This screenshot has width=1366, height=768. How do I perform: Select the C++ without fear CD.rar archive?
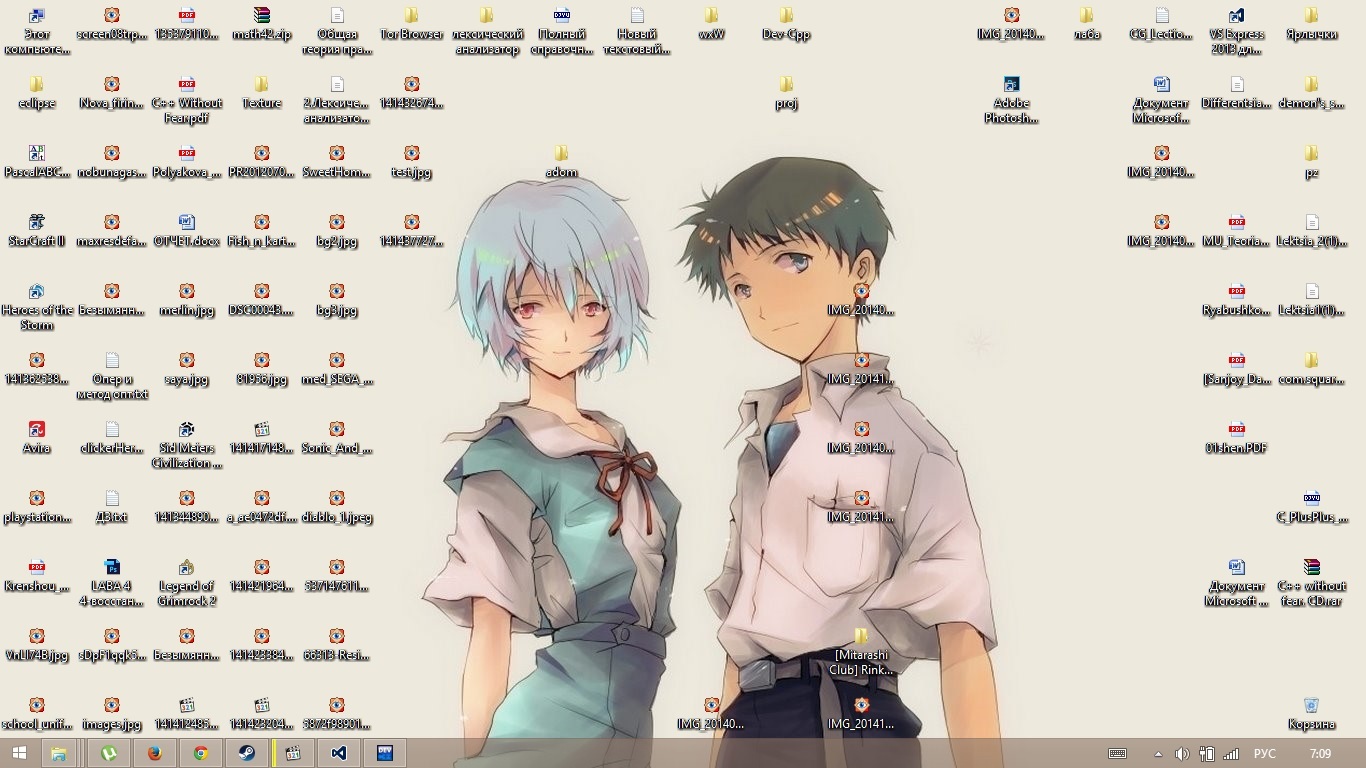[x=1311, y=583]
